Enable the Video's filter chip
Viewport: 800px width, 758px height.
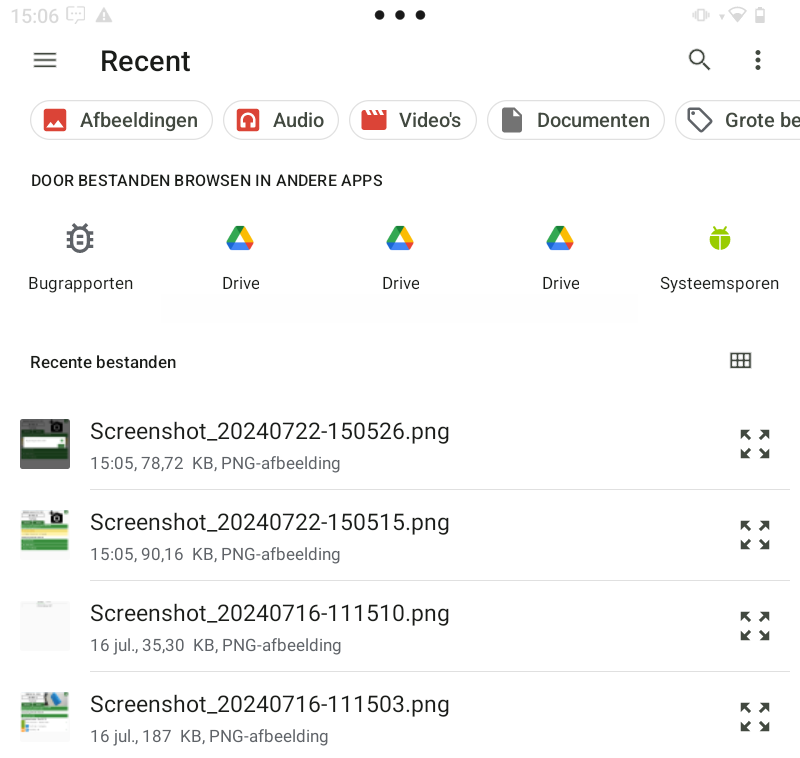pos(412,120)
